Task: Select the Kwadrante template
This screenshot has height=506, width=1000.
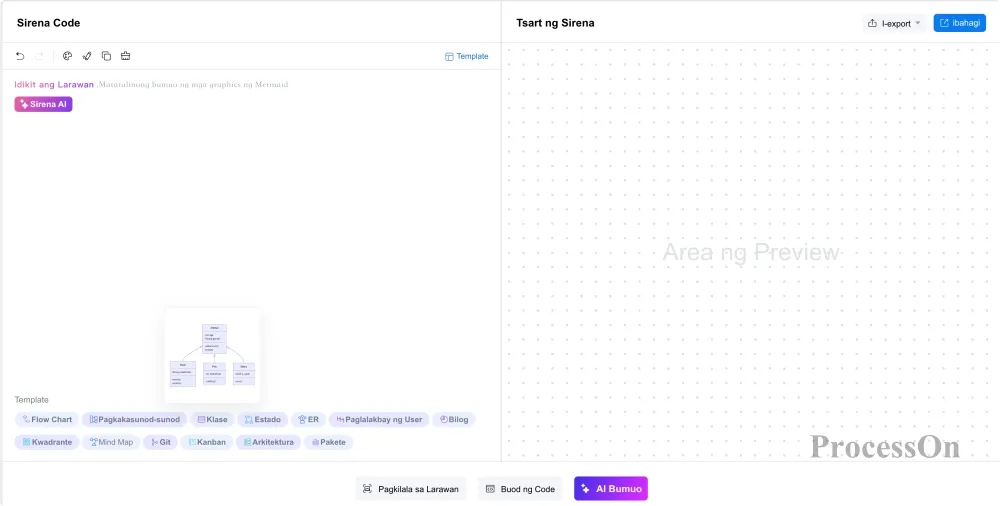Action: point(47,442)
